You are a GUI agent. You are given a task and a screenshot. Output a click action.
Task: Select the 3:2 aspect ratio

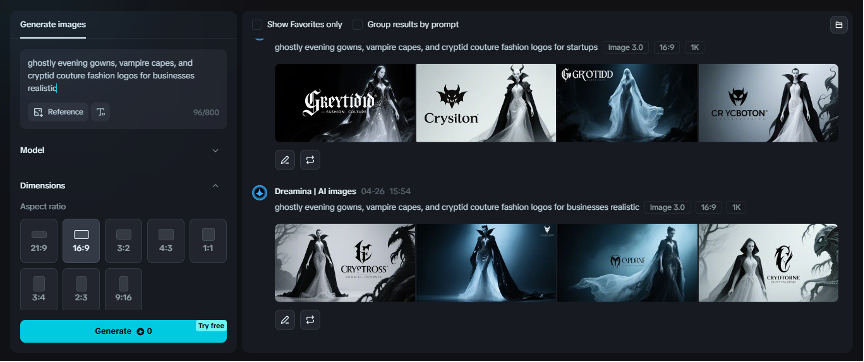(123, 241)
